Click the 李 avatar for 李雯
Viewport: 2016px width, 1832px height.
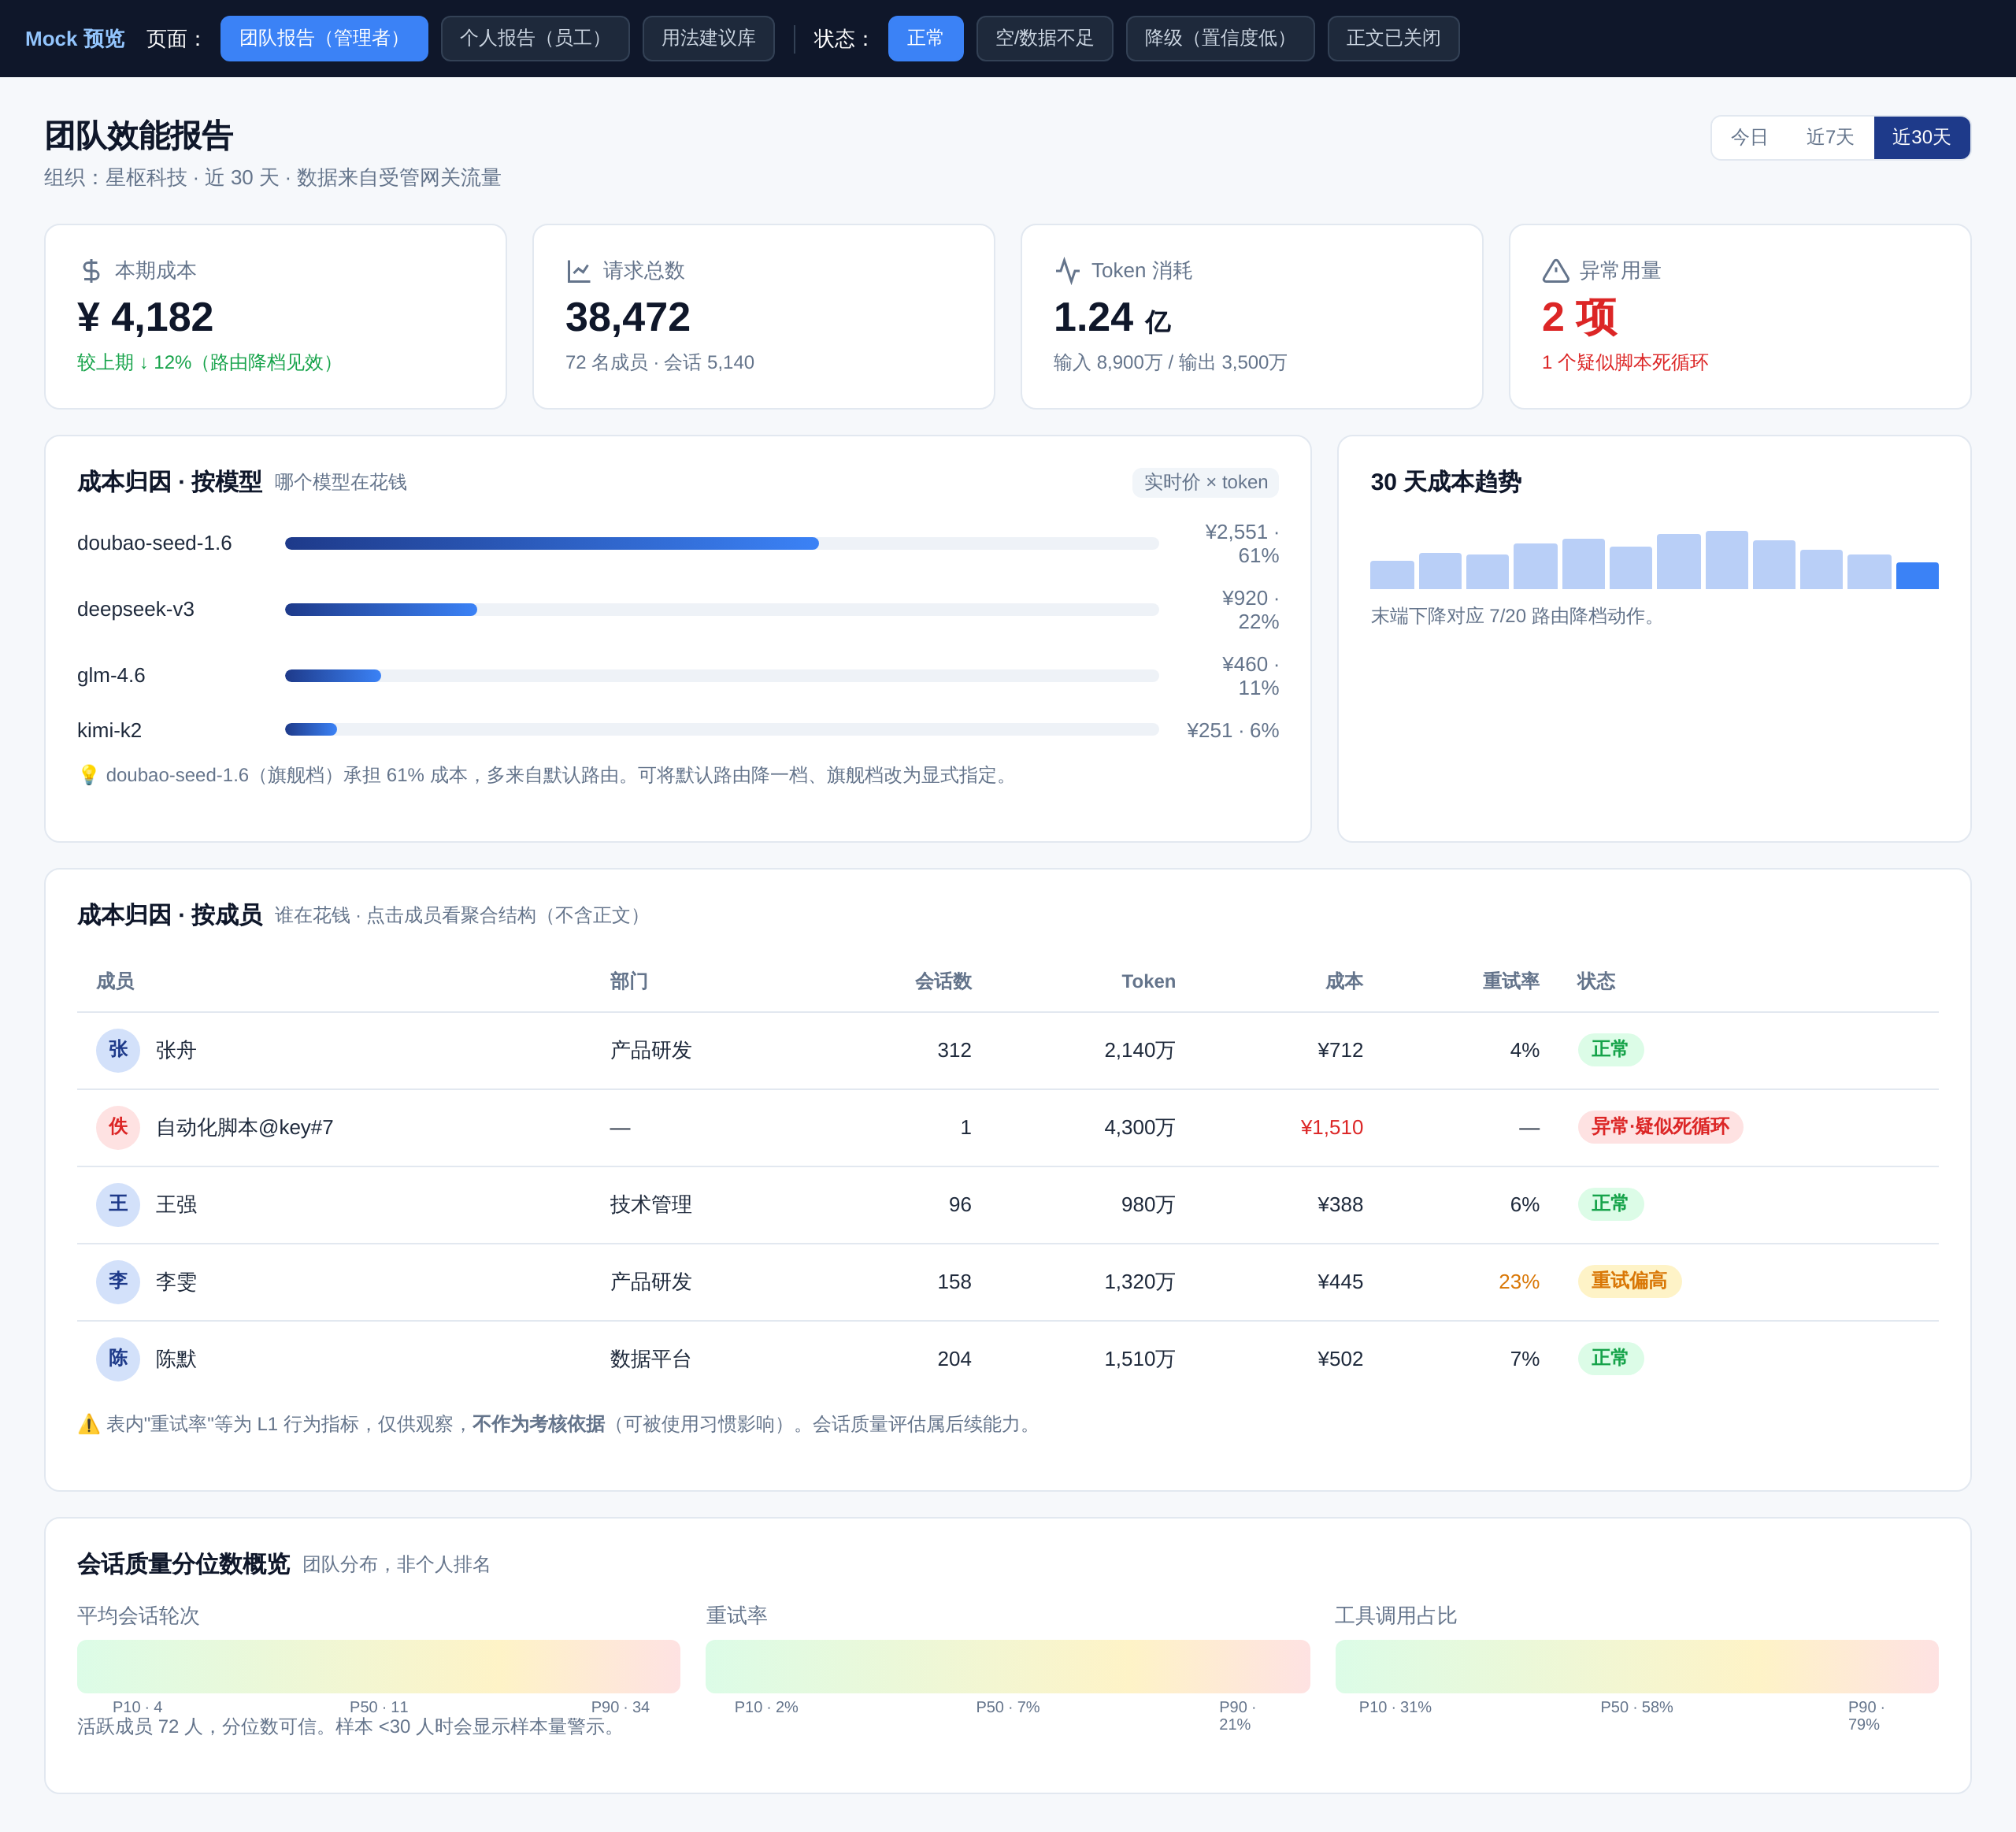pyautogui.click(x=118, y=1281)
